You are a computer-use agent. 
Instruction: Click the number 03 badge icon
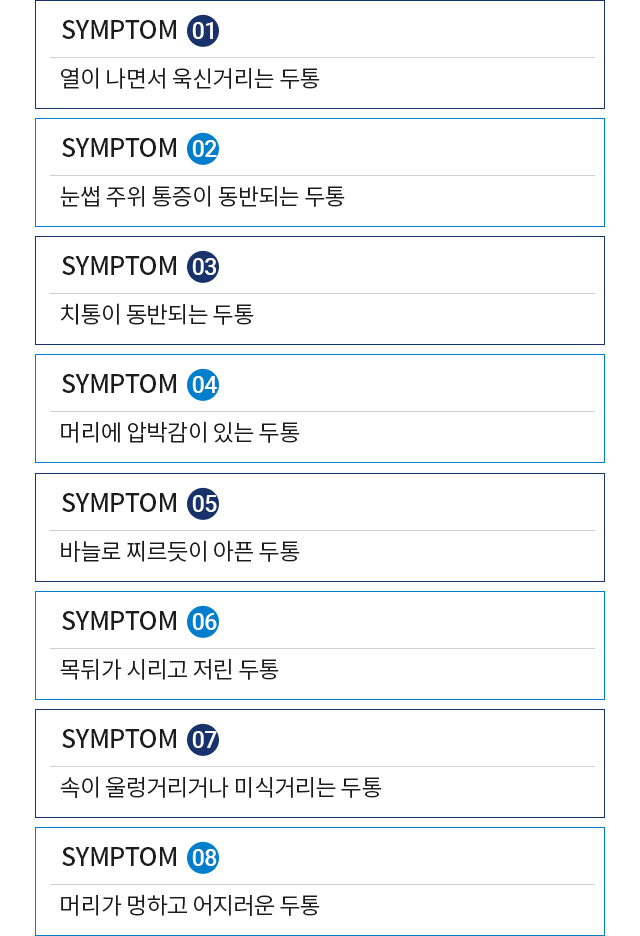(203, 267)
